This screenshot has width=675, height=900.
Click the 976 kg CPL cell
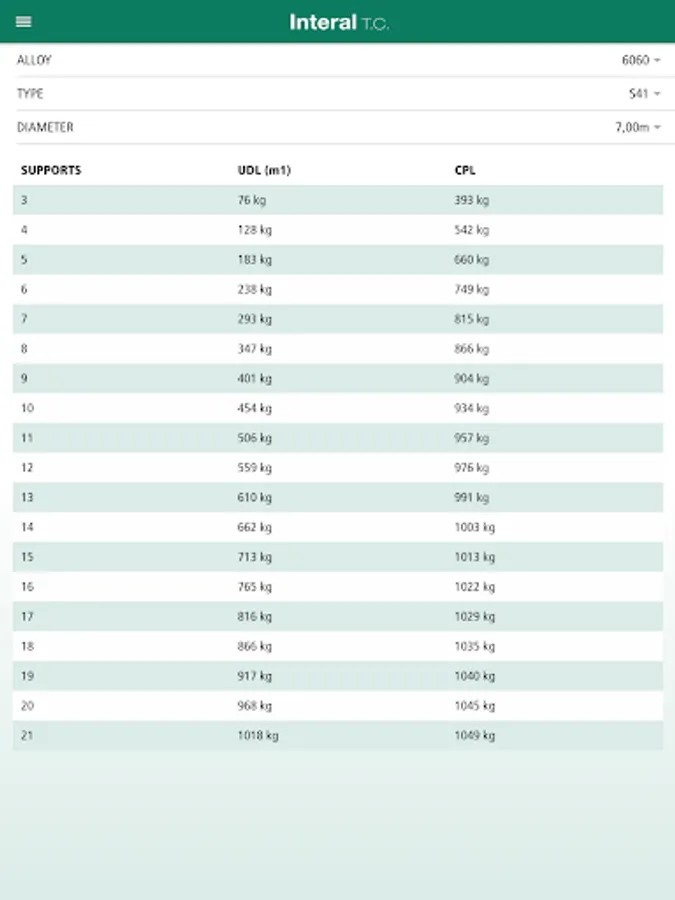[x=471, y=468]
